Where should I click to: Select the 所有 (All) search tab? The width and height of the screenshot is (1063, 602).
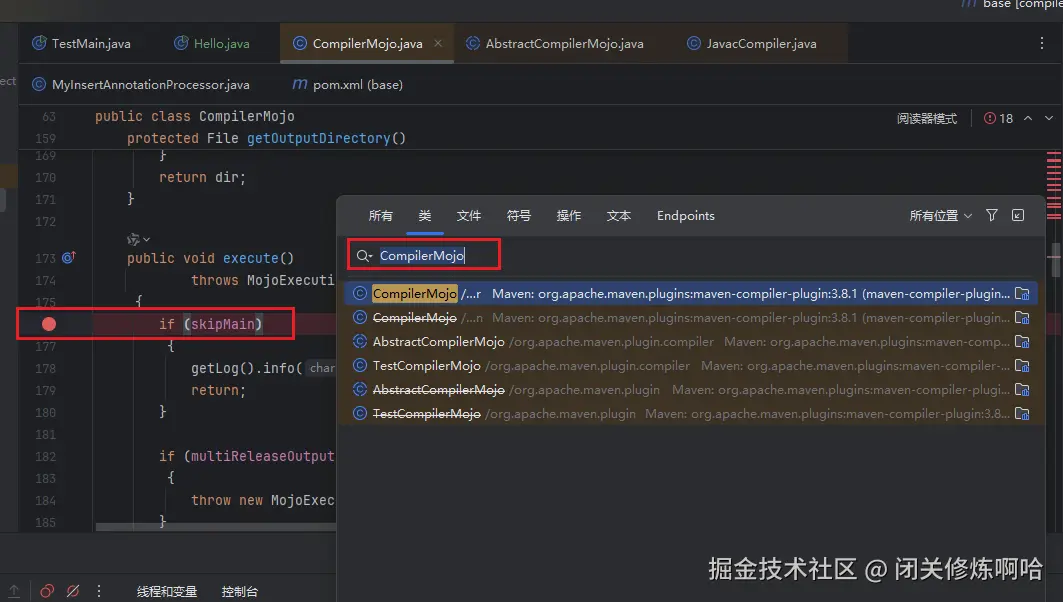(380, 216)
